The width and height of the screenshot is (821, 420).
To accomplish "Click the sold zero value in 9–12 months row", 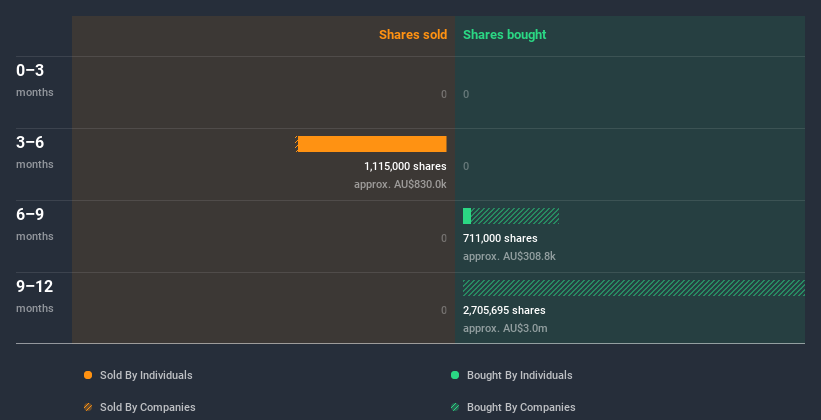I will tap(444, 311).
